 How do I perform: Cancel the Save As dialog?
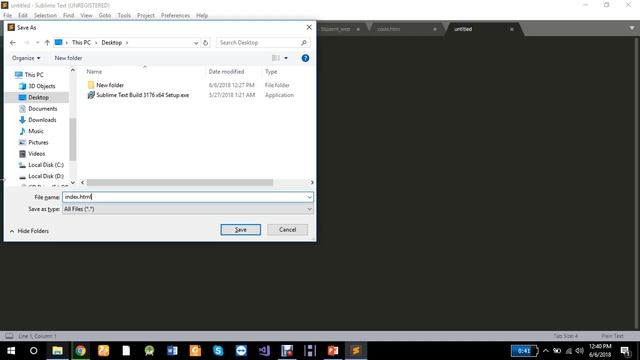287,230
